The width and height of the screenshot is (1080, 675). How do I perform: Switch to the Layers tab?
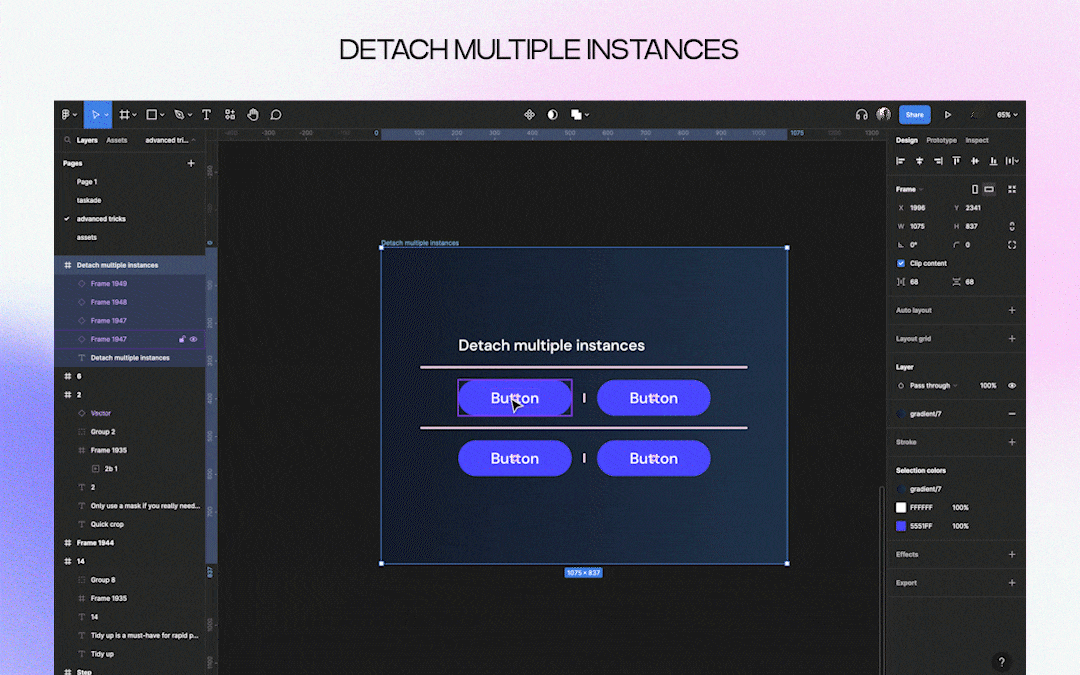[87, 141]
